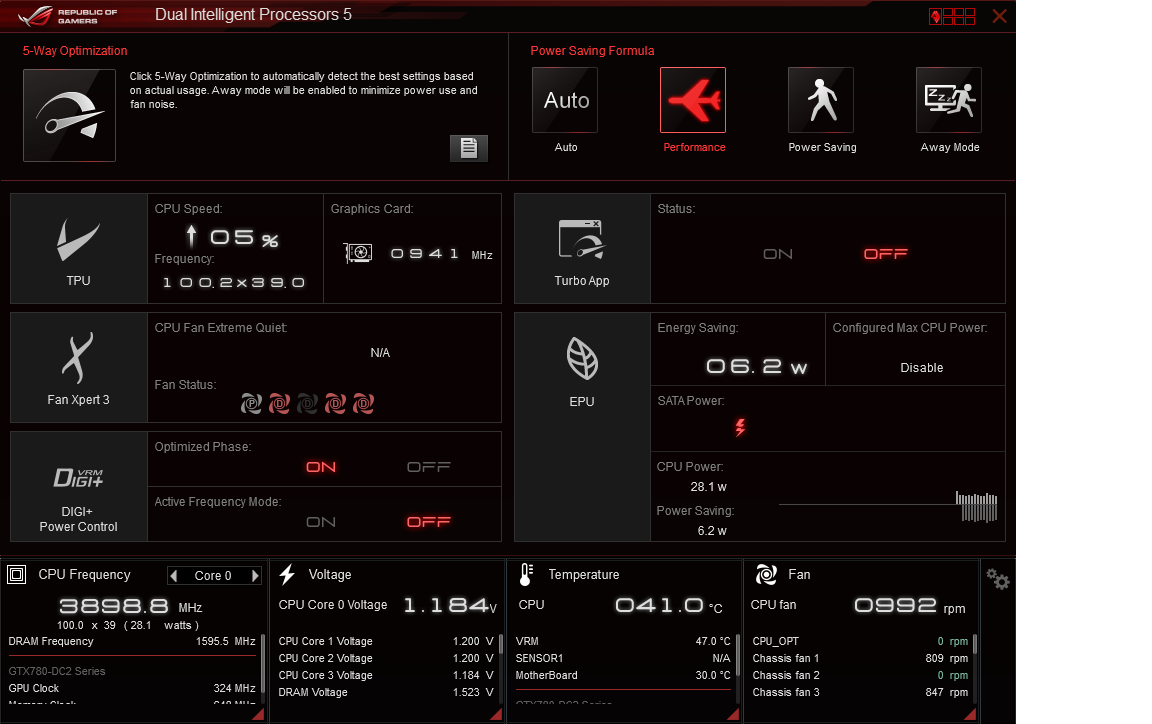1152x724 pixels.
Task: Set Optimized Phase to OFF
Action: point(429,467)
